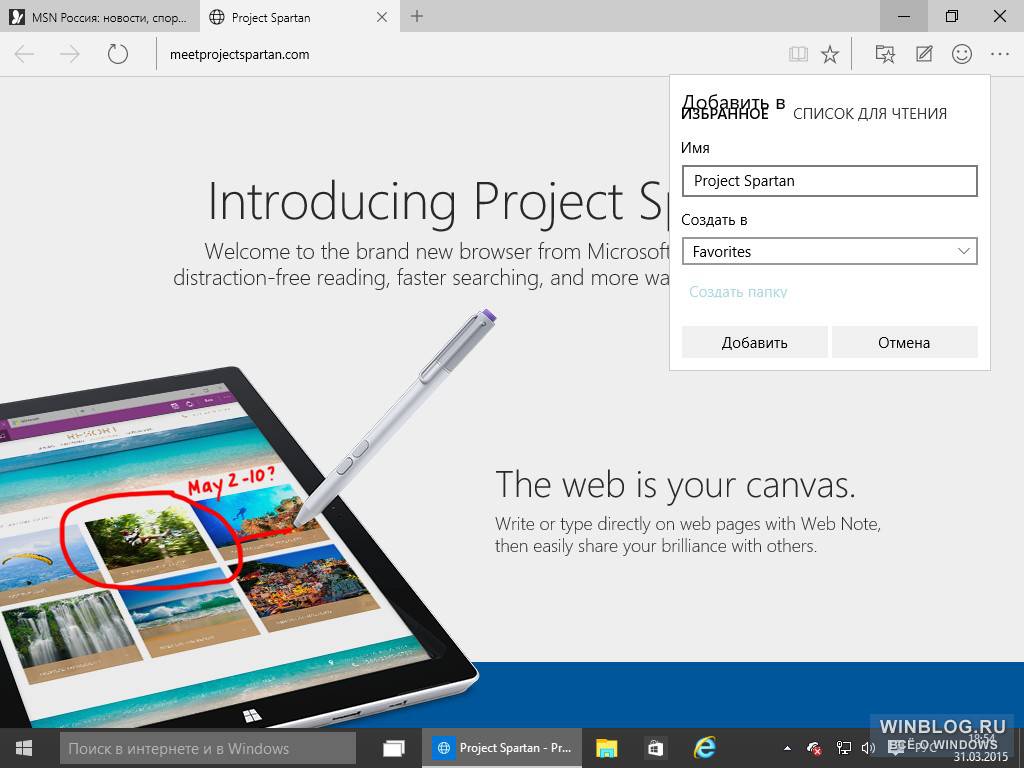
Task: Open Task View from the taskbar
Action: [394, 748]
